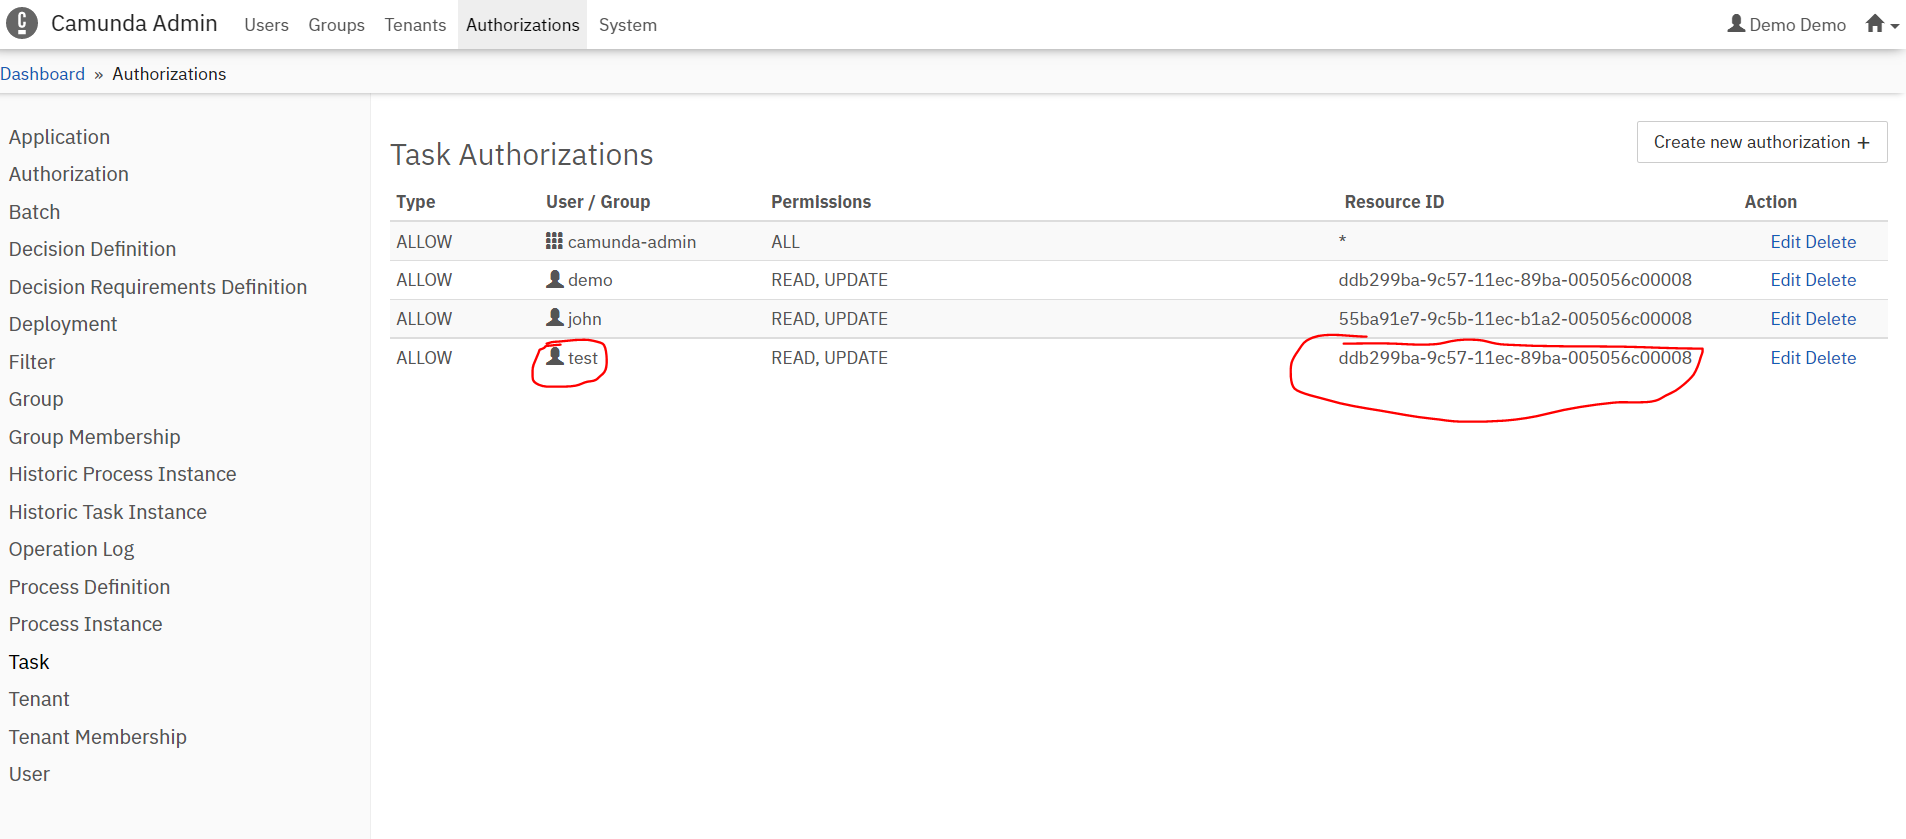Click the camunda-admin group name
This screenshot has width=1906, height=839.
632,242
